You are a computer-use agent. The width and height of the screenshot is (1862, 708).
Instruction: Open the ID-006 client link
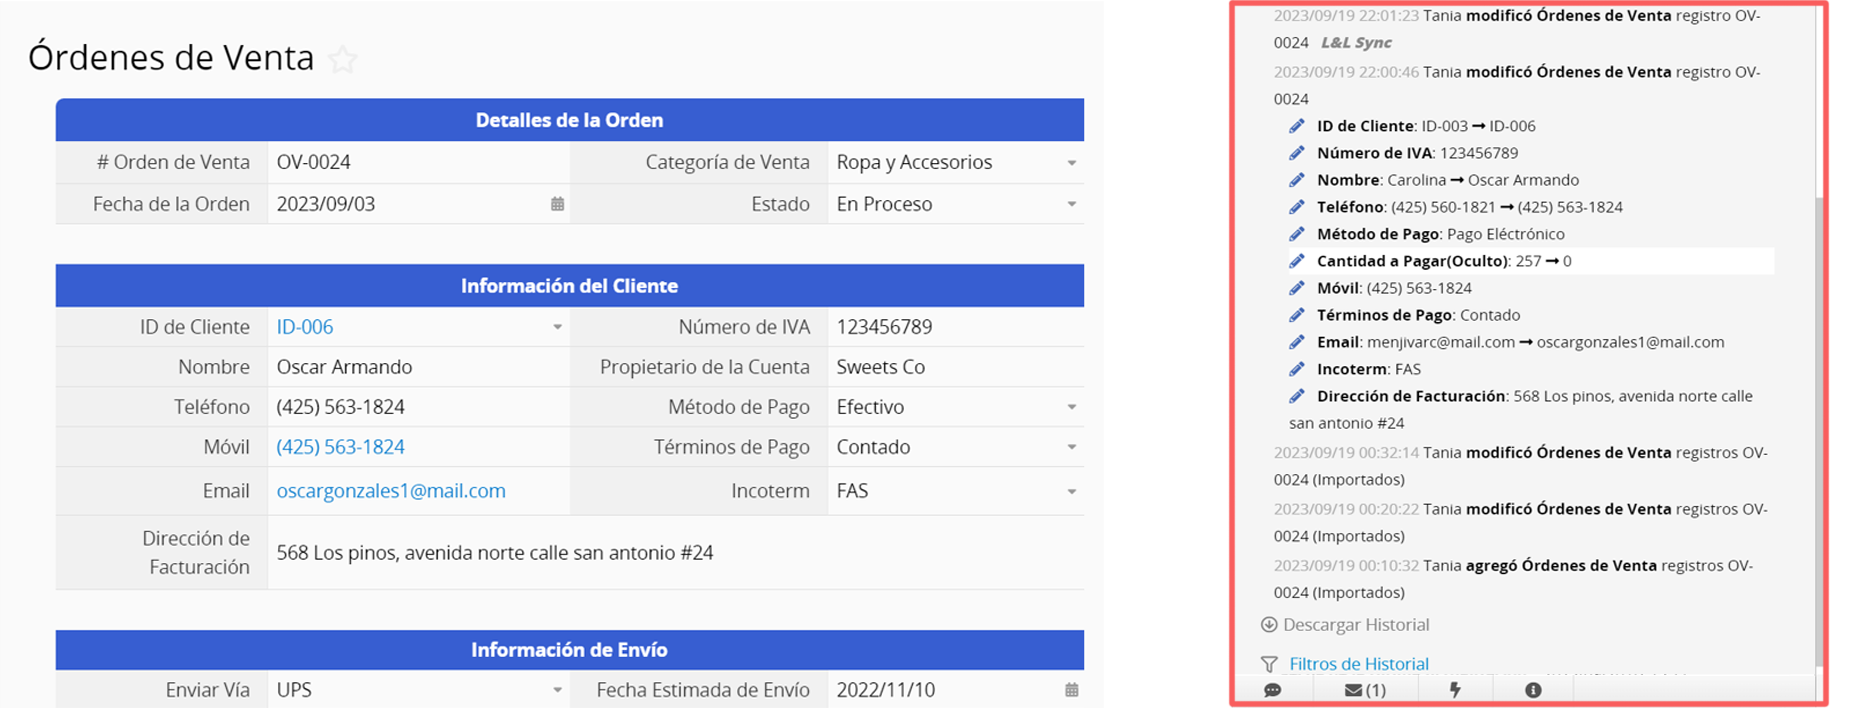[305, 327]
